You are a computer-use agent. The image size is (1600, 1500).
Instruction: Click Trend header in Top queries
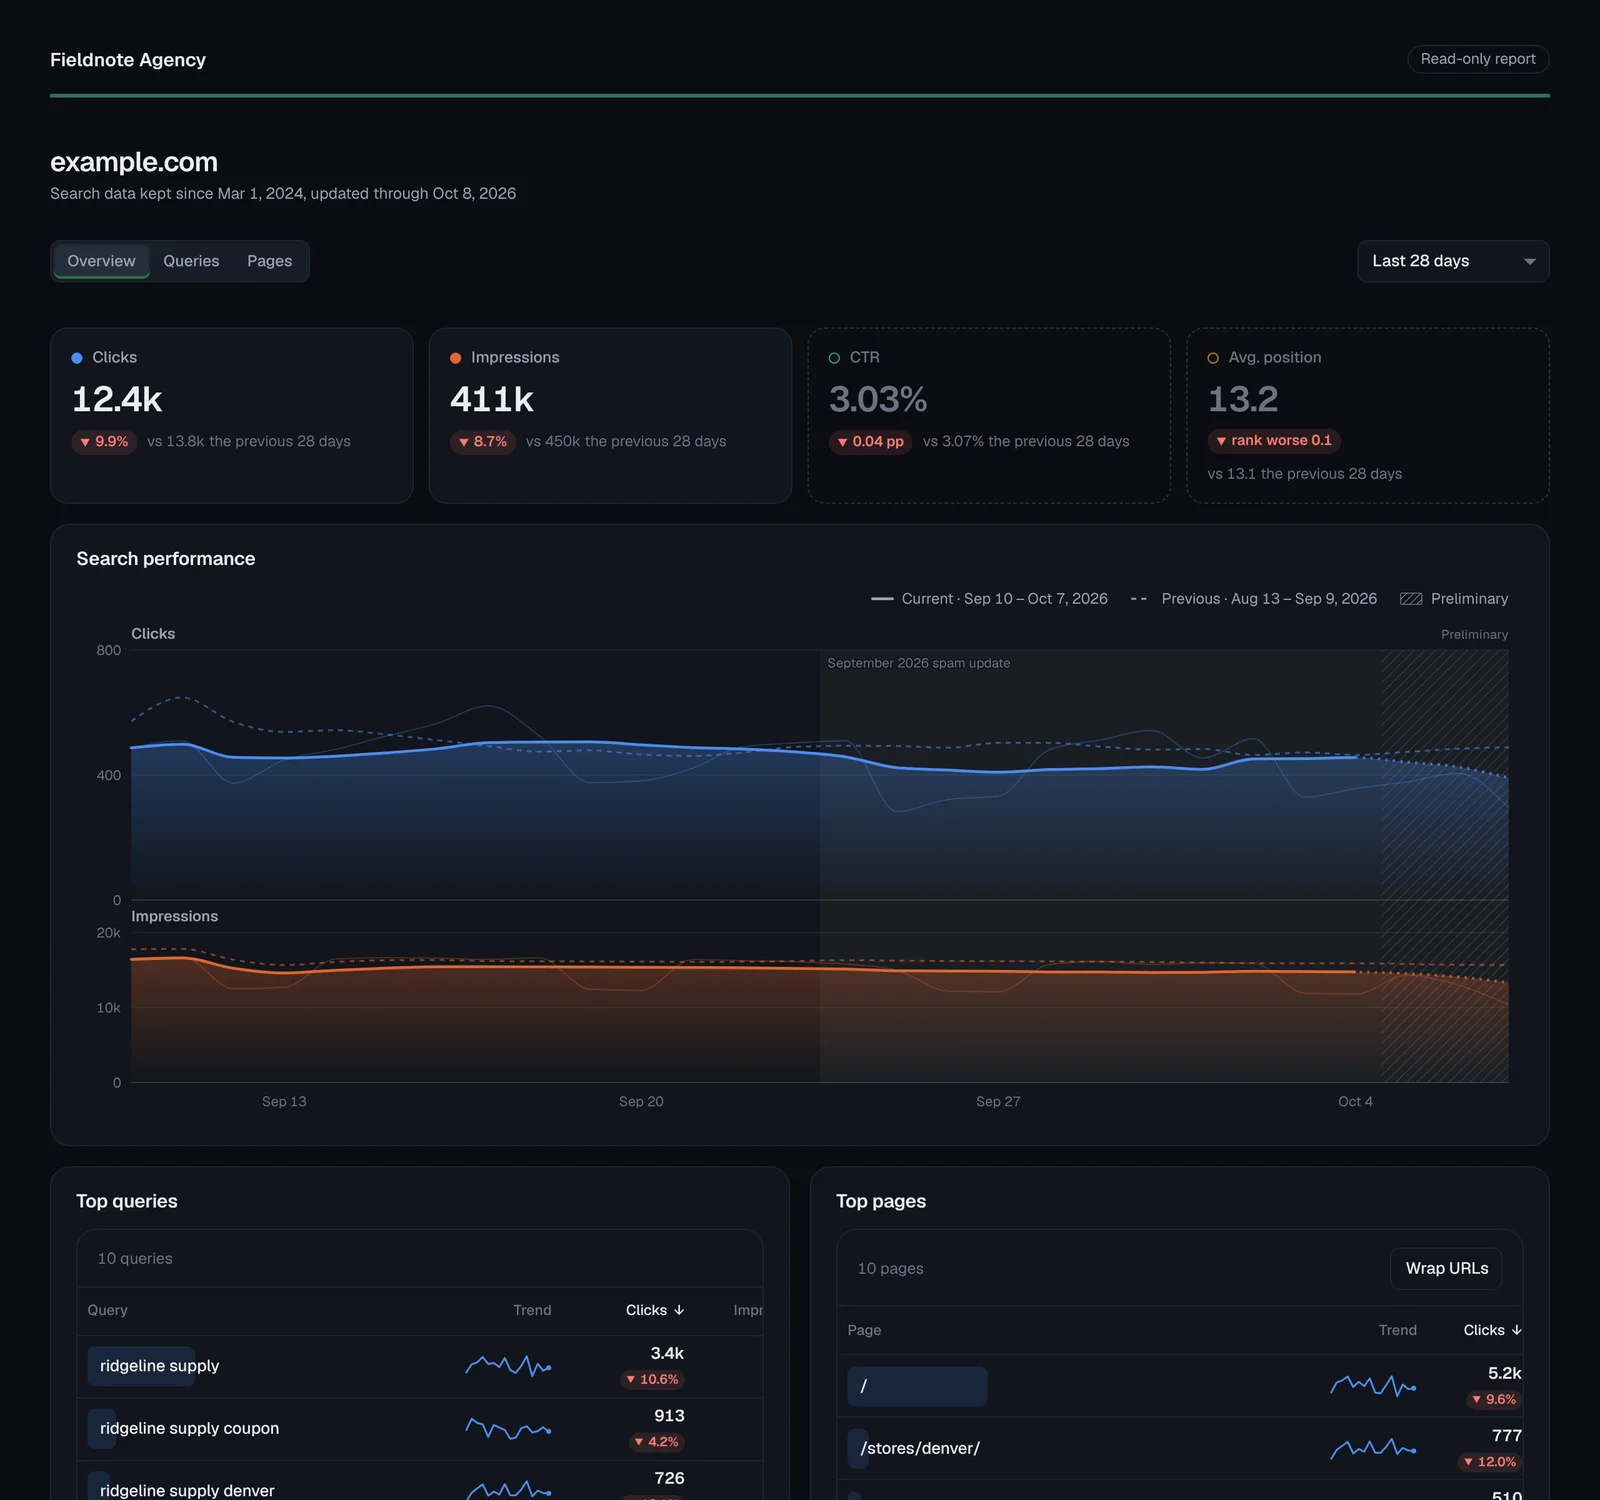[x=532, y=1310]
